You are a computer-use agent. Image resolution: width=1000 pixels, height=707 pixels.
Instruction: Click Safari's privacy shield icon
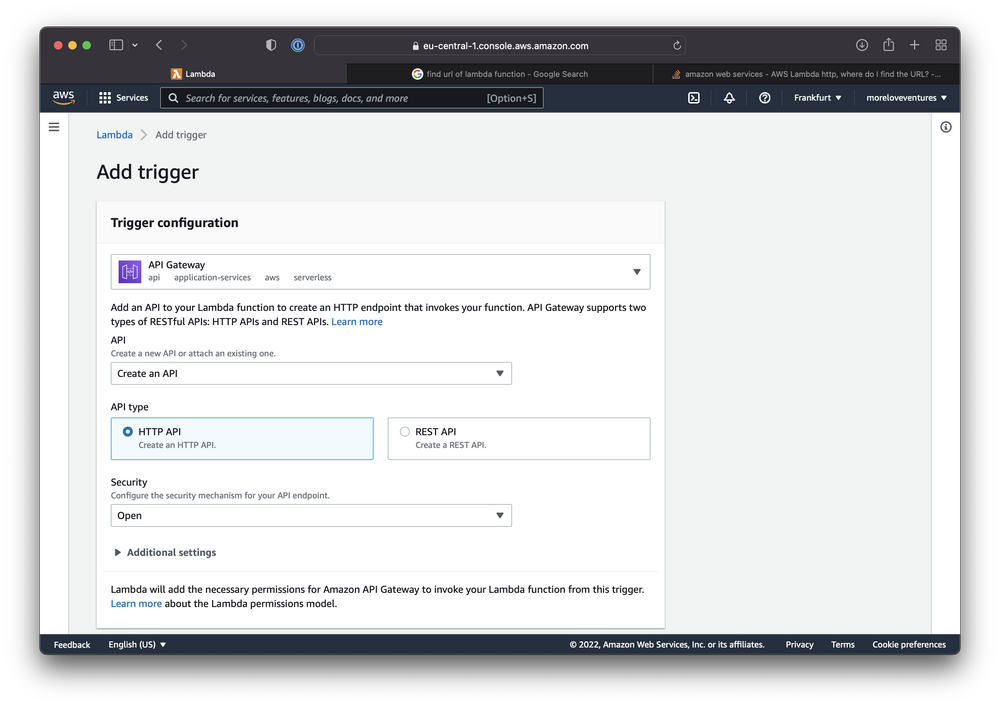tap(270, 45)
